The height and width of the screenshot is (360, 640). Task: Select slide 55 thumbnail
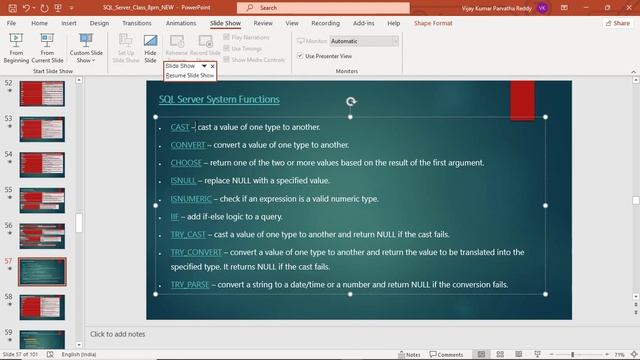click(x=42, y=200)
